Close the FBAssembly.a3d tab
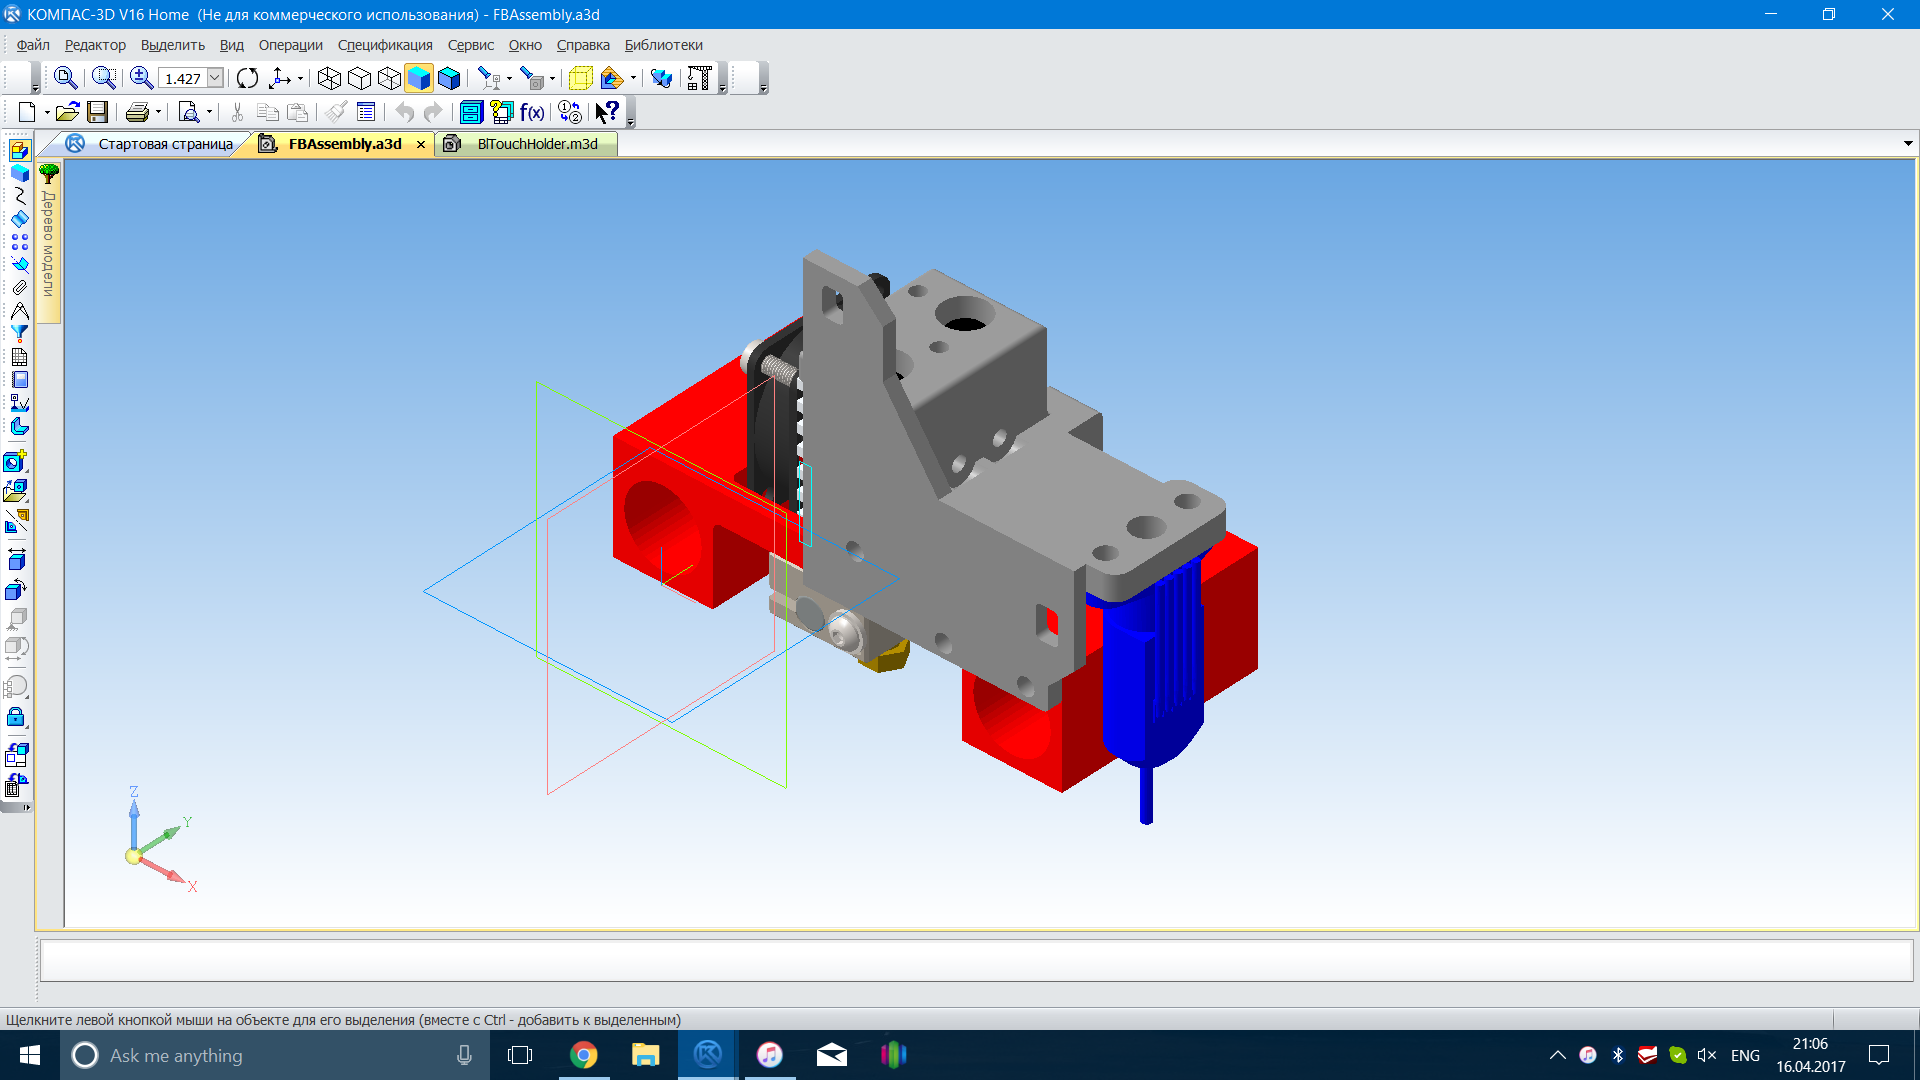1920x1080 pixels. [x=421, y=145]
